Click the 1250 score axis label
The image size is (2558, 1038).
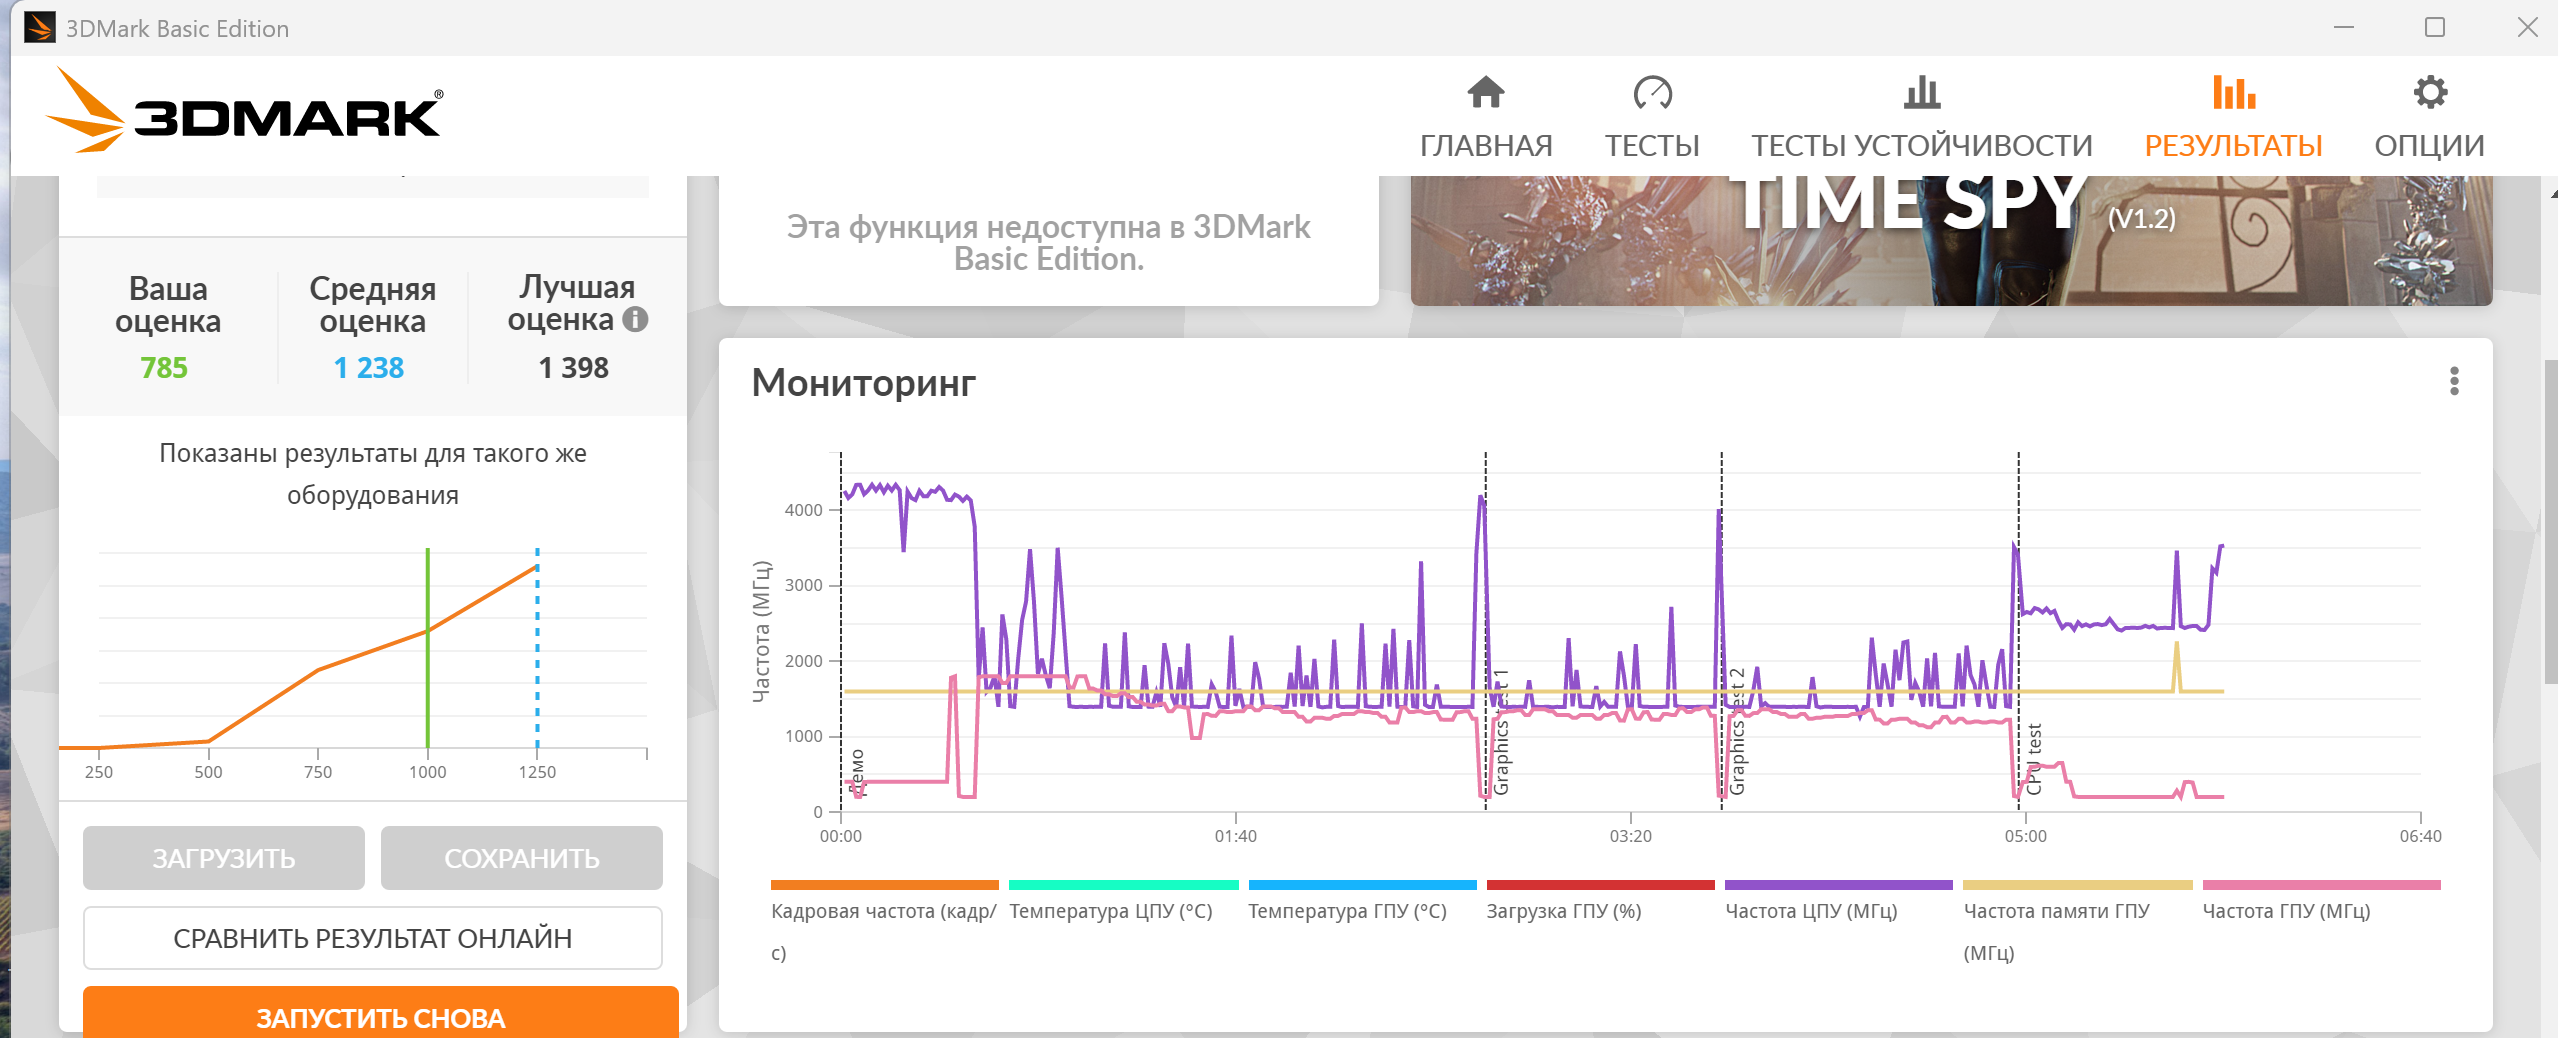537,772
